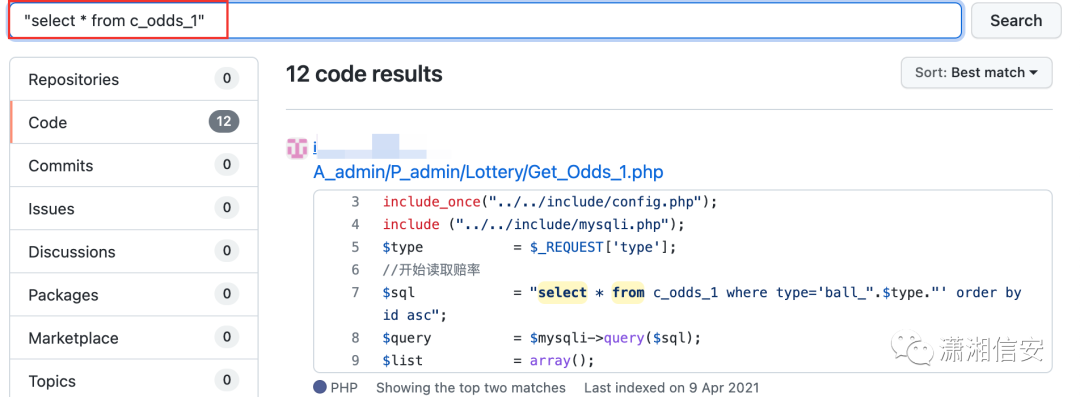Select the Commits filter
1080x397 pixels.
(134, 165)
